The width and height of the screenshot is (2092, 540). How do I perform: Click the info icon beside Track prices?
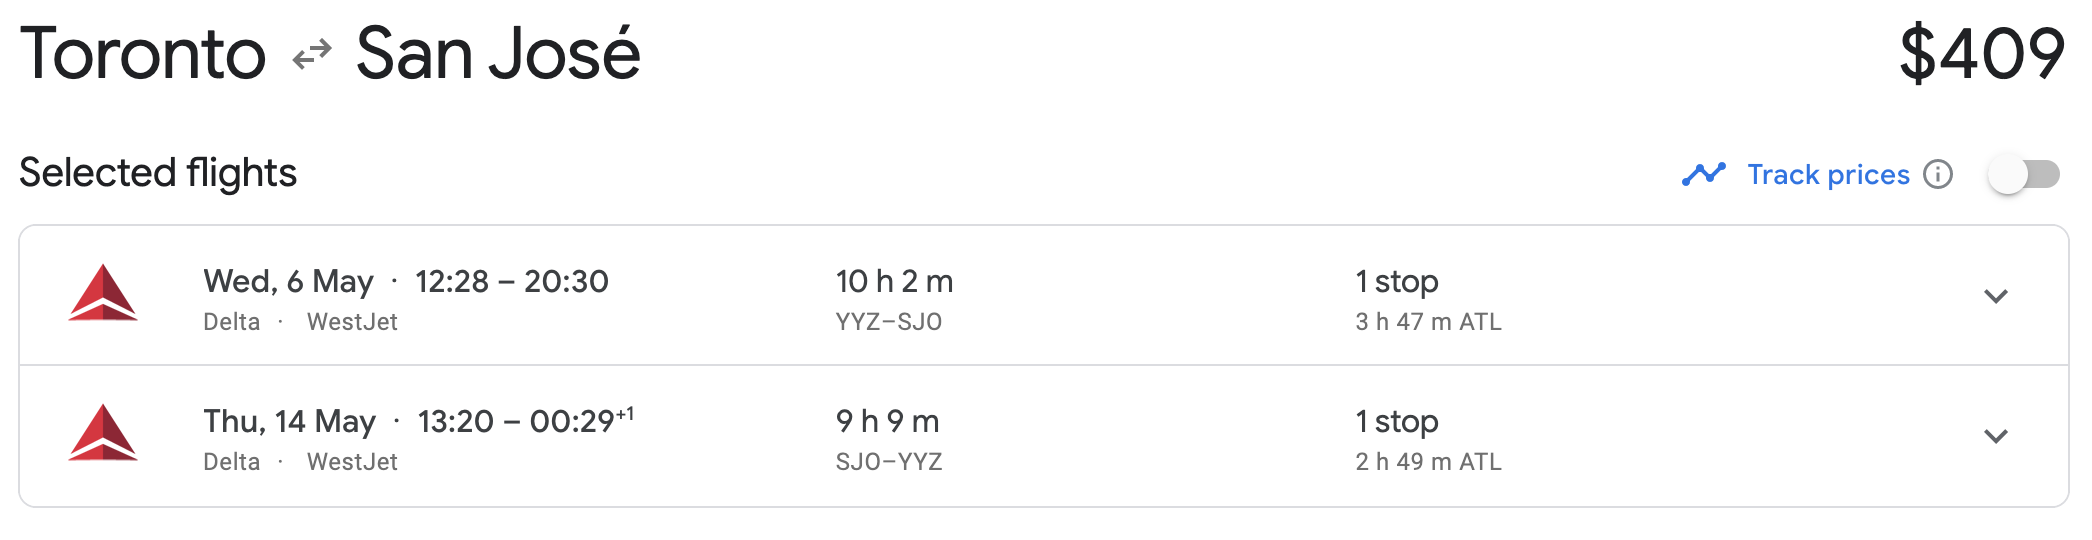tap(1938, 174)
